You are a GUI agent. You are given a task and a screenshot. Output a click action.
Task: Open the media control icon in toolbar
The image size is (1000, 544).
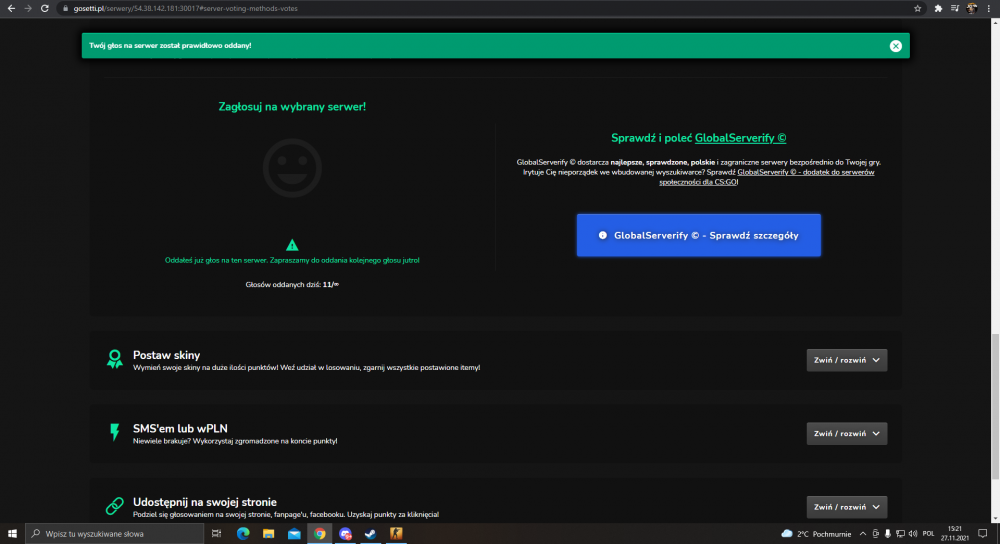(x=955, y=8)
